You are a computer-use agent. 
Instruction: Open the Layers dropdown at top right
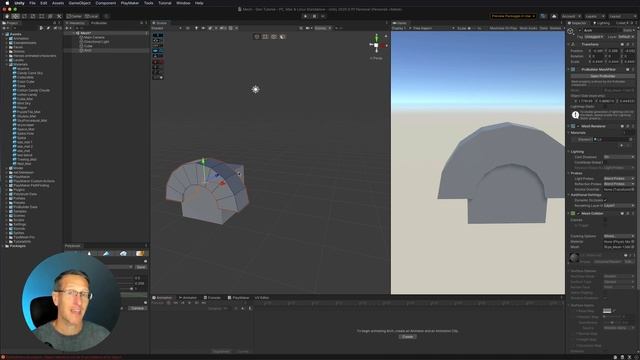(595, 16)
